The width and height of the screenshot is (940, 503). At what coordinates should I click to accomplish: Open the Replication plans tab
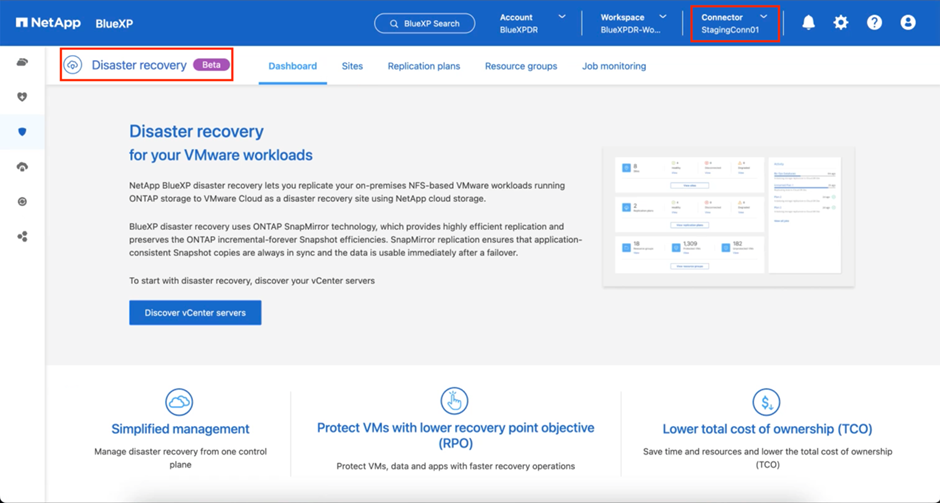click(x=424, y=66)
